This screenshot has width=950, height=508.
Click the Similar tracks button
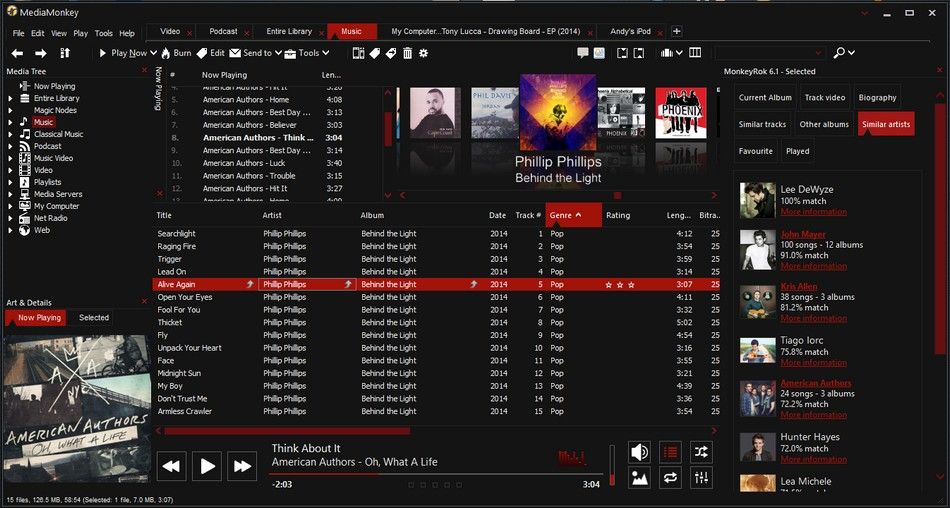coord(762,124)
